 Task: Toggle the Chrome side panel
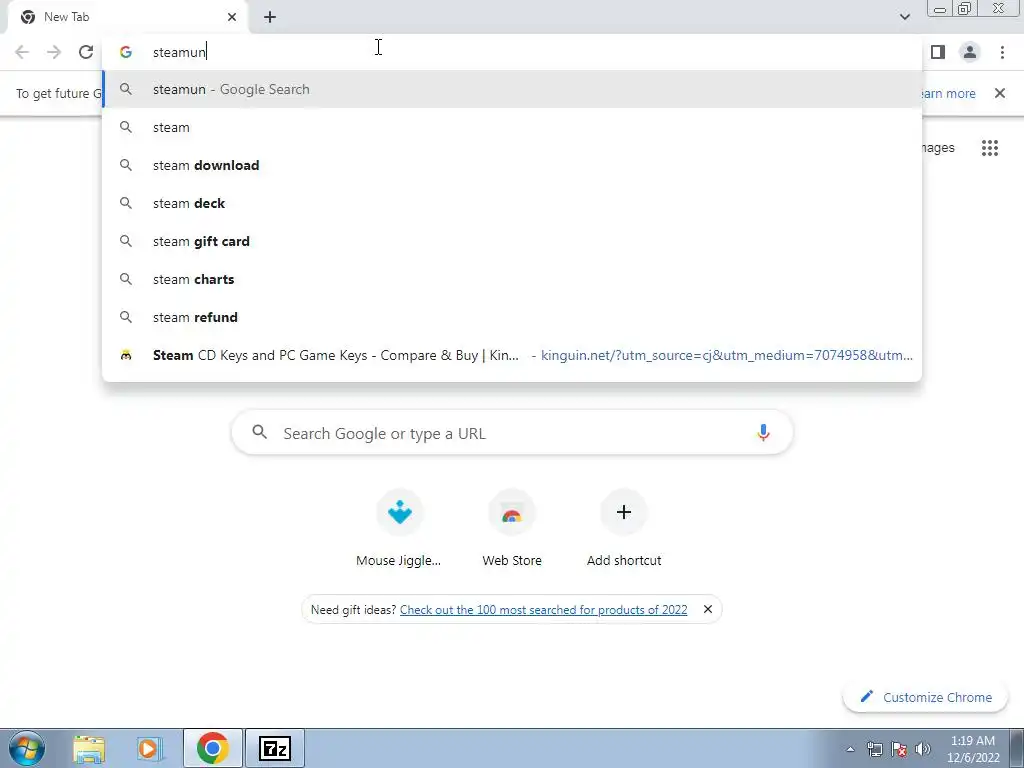[x=938, y=52]
